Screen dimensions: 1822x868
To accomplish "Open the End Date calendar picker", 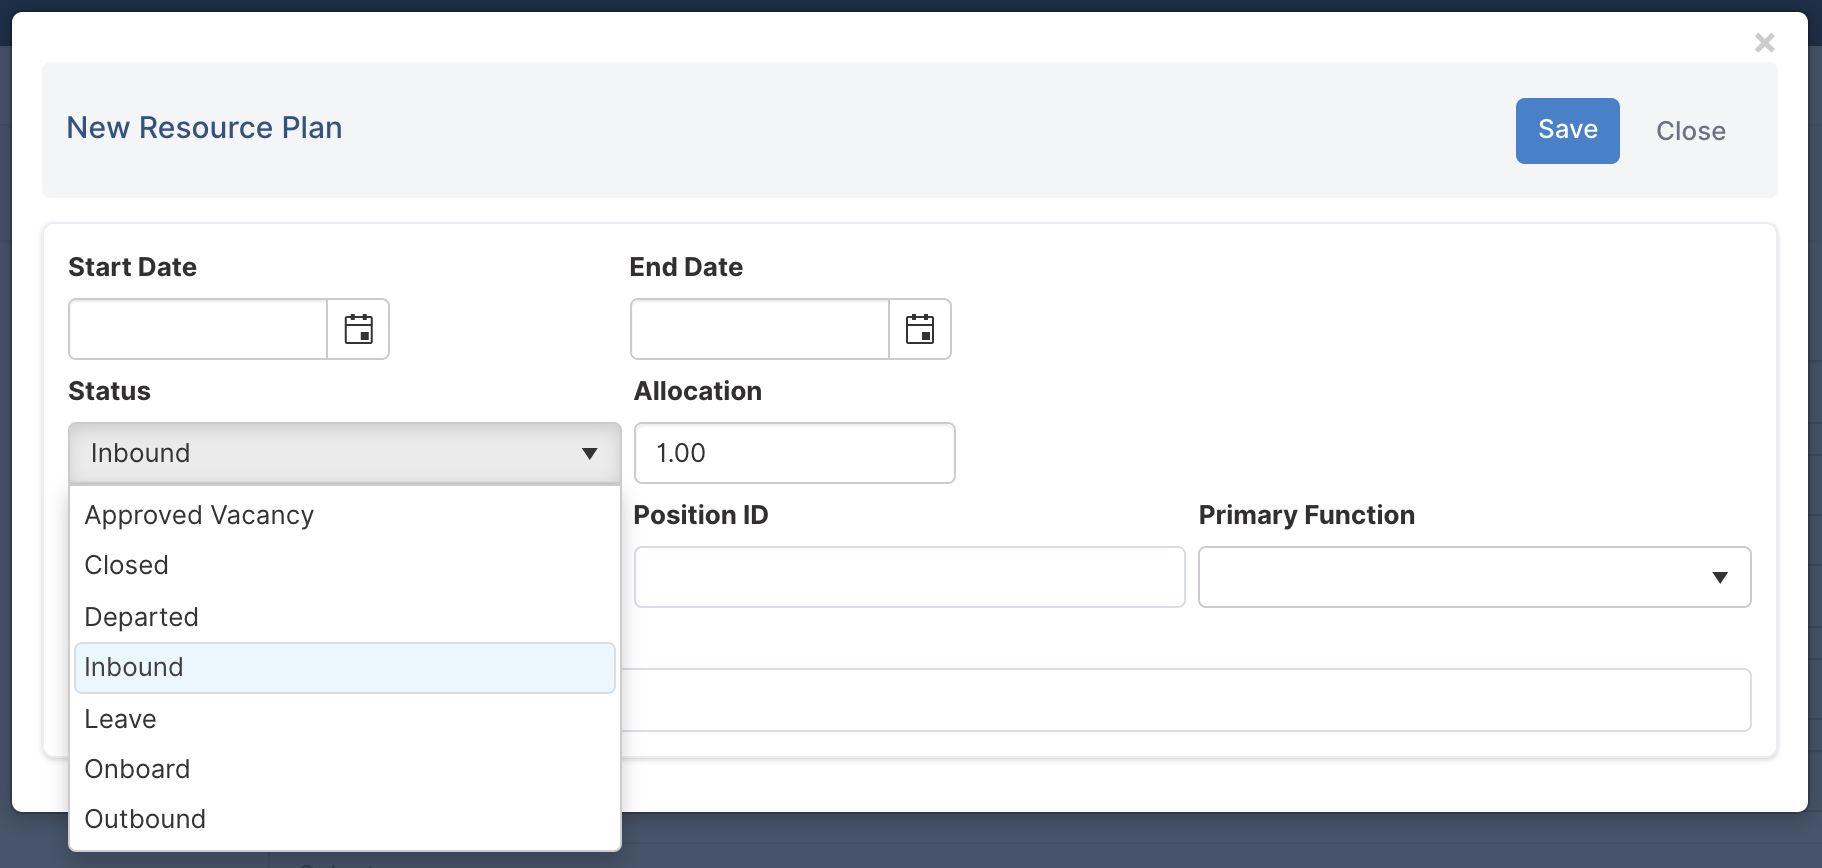I will pos(920,329).
